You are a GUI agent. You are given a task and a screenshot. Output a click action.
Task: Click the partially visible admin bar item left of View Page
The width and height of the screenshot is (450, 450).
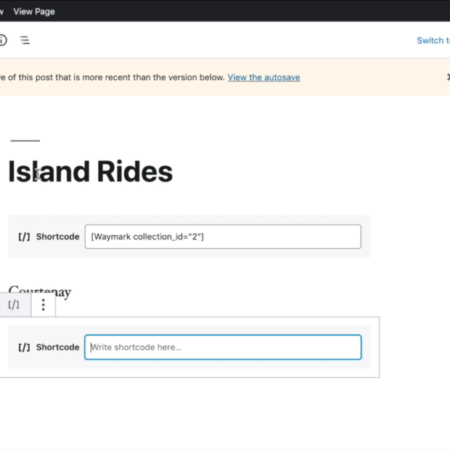pos(1,12)
